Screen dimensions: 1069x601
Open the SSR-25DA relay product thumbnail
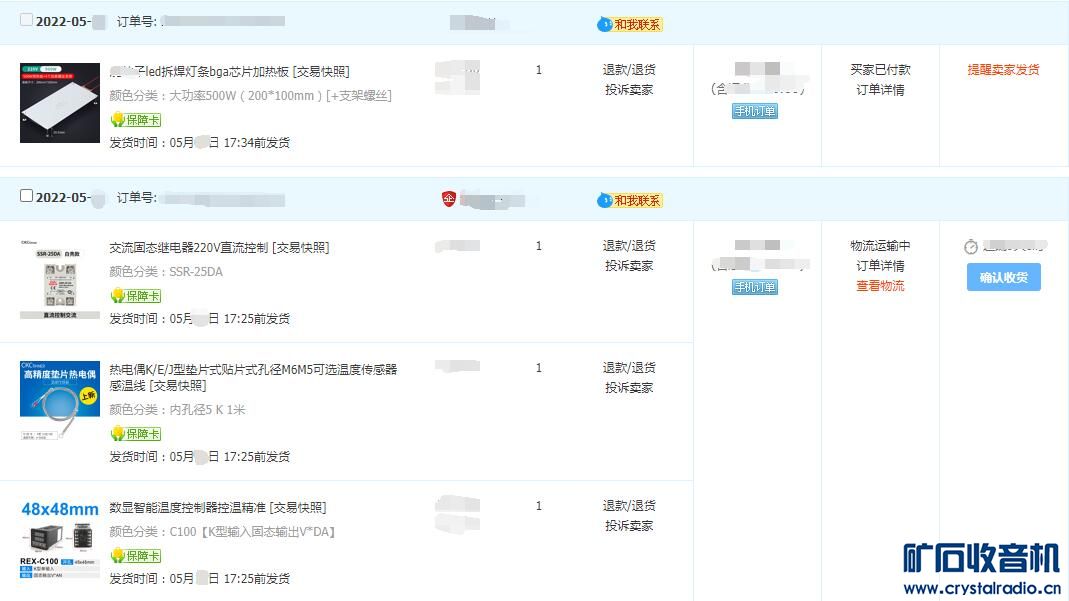click(x=60, y=279)
